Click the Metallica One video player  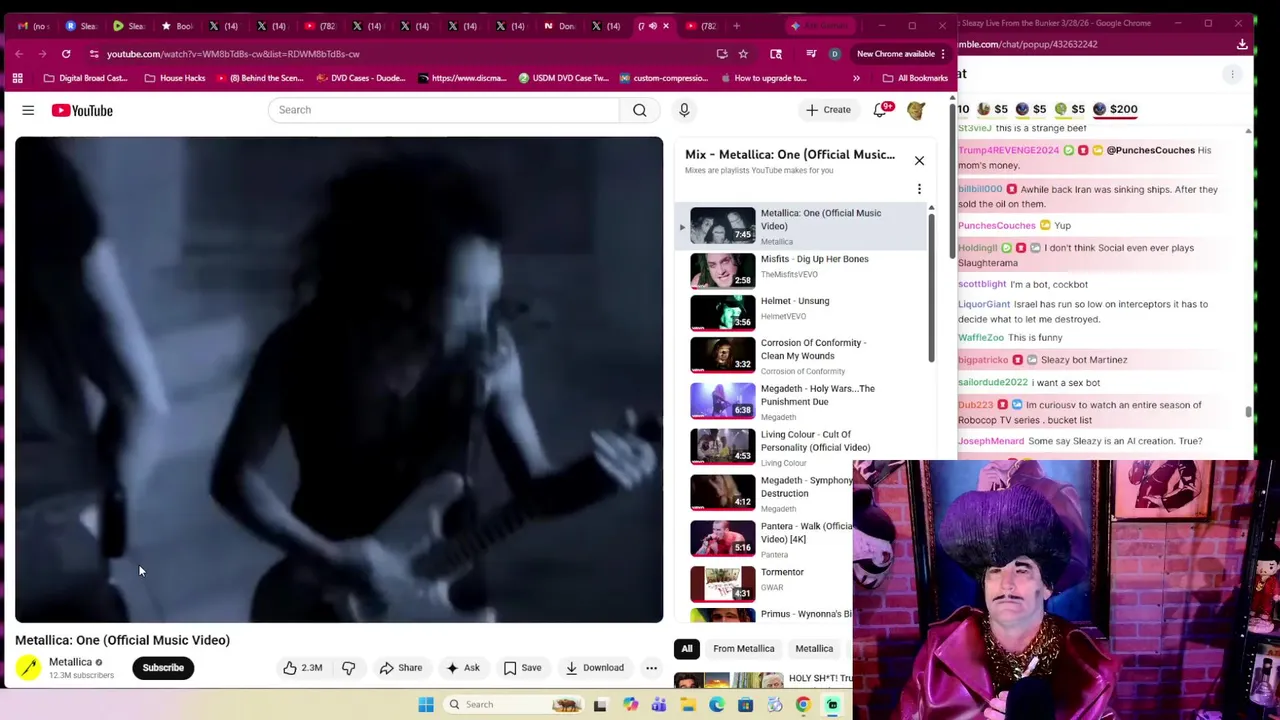point(339,380)
